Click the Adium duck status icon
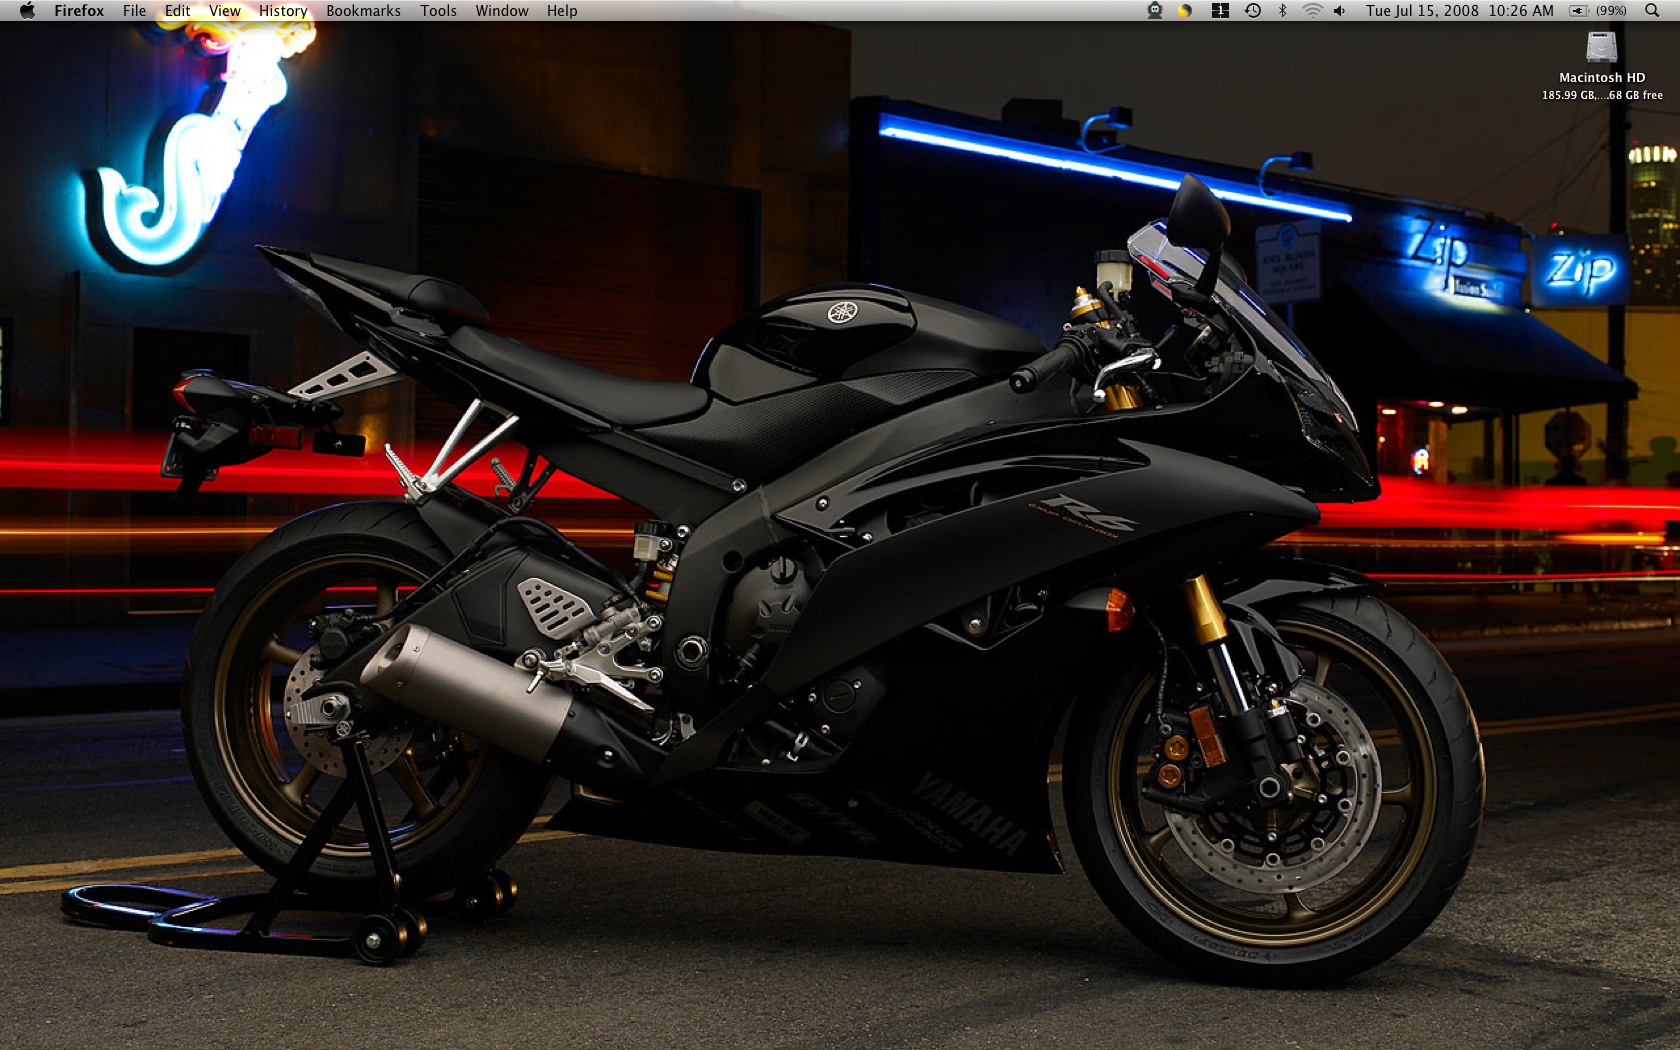 [x=1155, y=11]
